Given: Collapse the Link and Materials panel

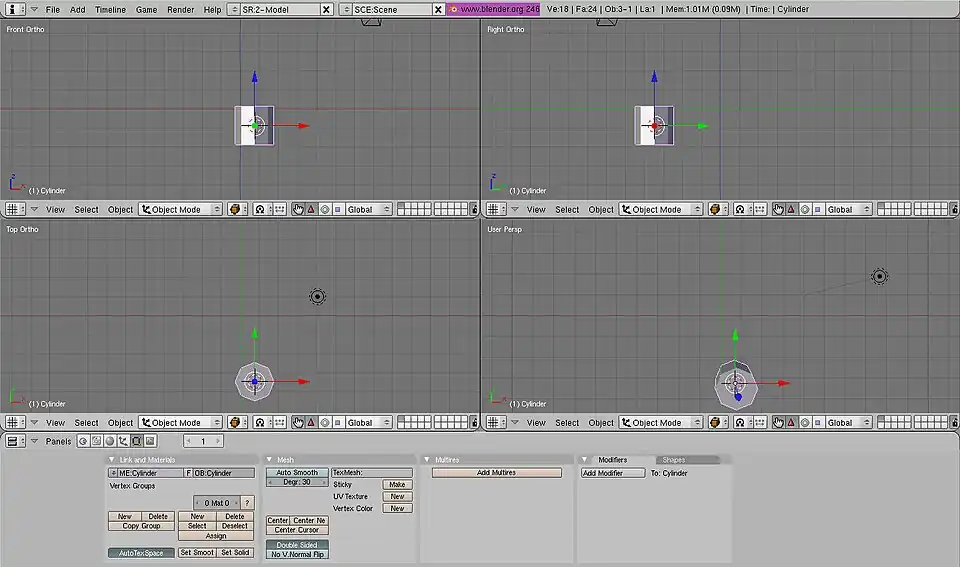Looking at the screenshot, I should 112,460.
